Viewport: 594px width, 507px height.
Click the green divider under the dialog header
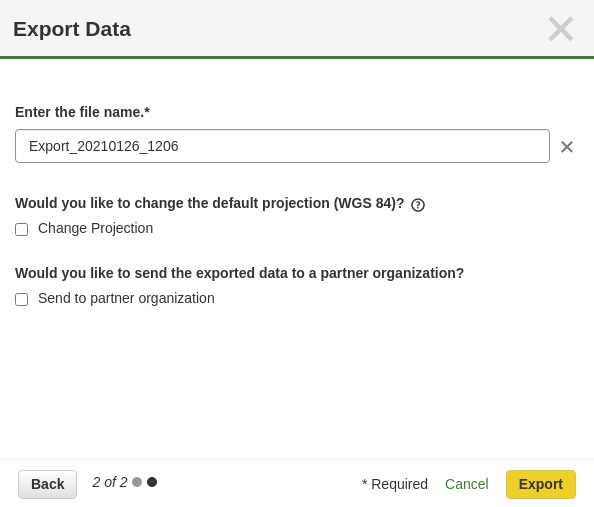click(x=297, y=58)
